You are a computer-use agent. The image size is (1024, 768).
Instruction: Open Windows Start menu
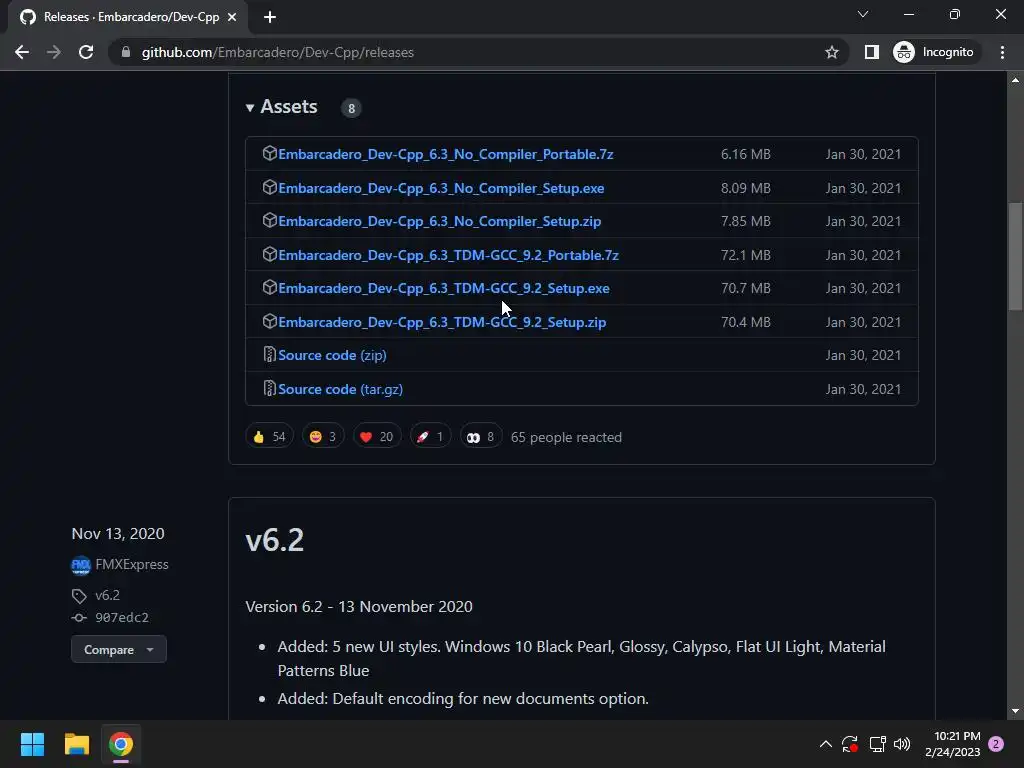(32, 744)
